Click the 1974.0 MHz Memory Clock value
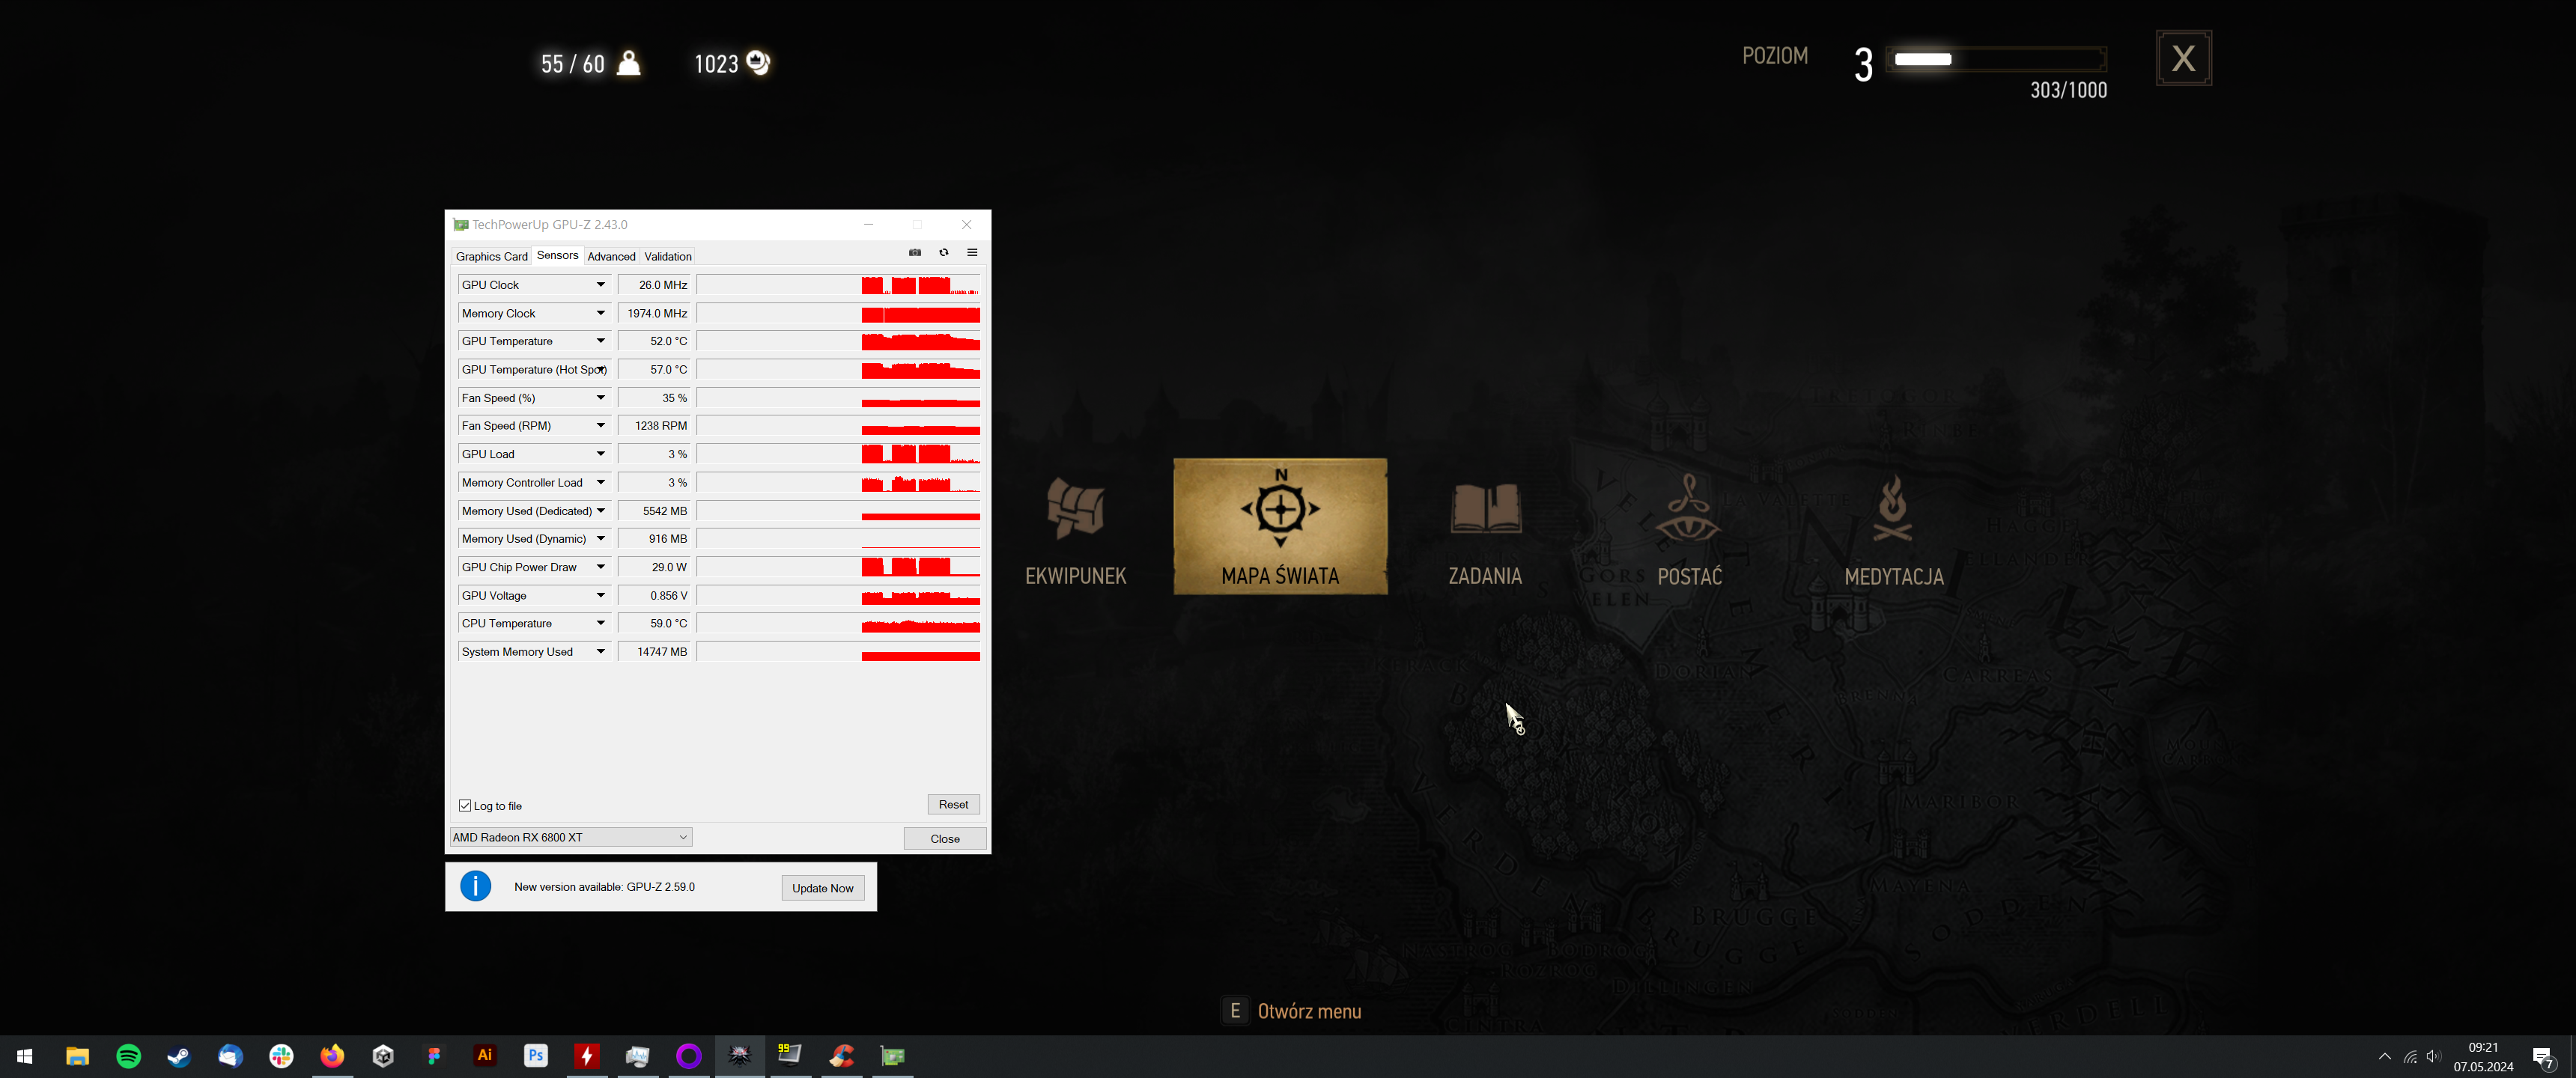 (655, 313)
